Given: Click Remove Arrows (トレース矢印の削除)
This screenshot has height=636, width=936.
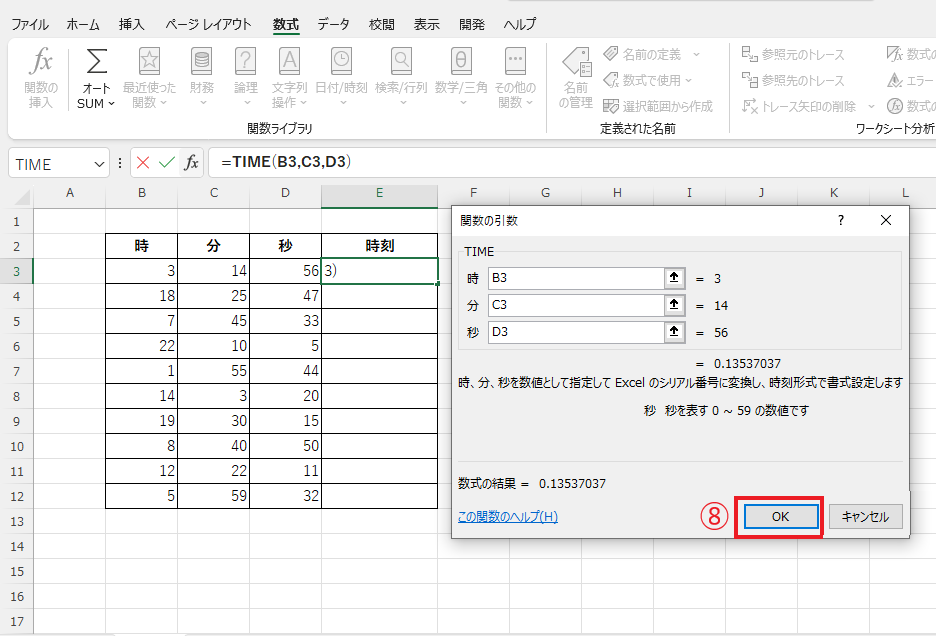Looking at the screenshot, I should (799, 106).
